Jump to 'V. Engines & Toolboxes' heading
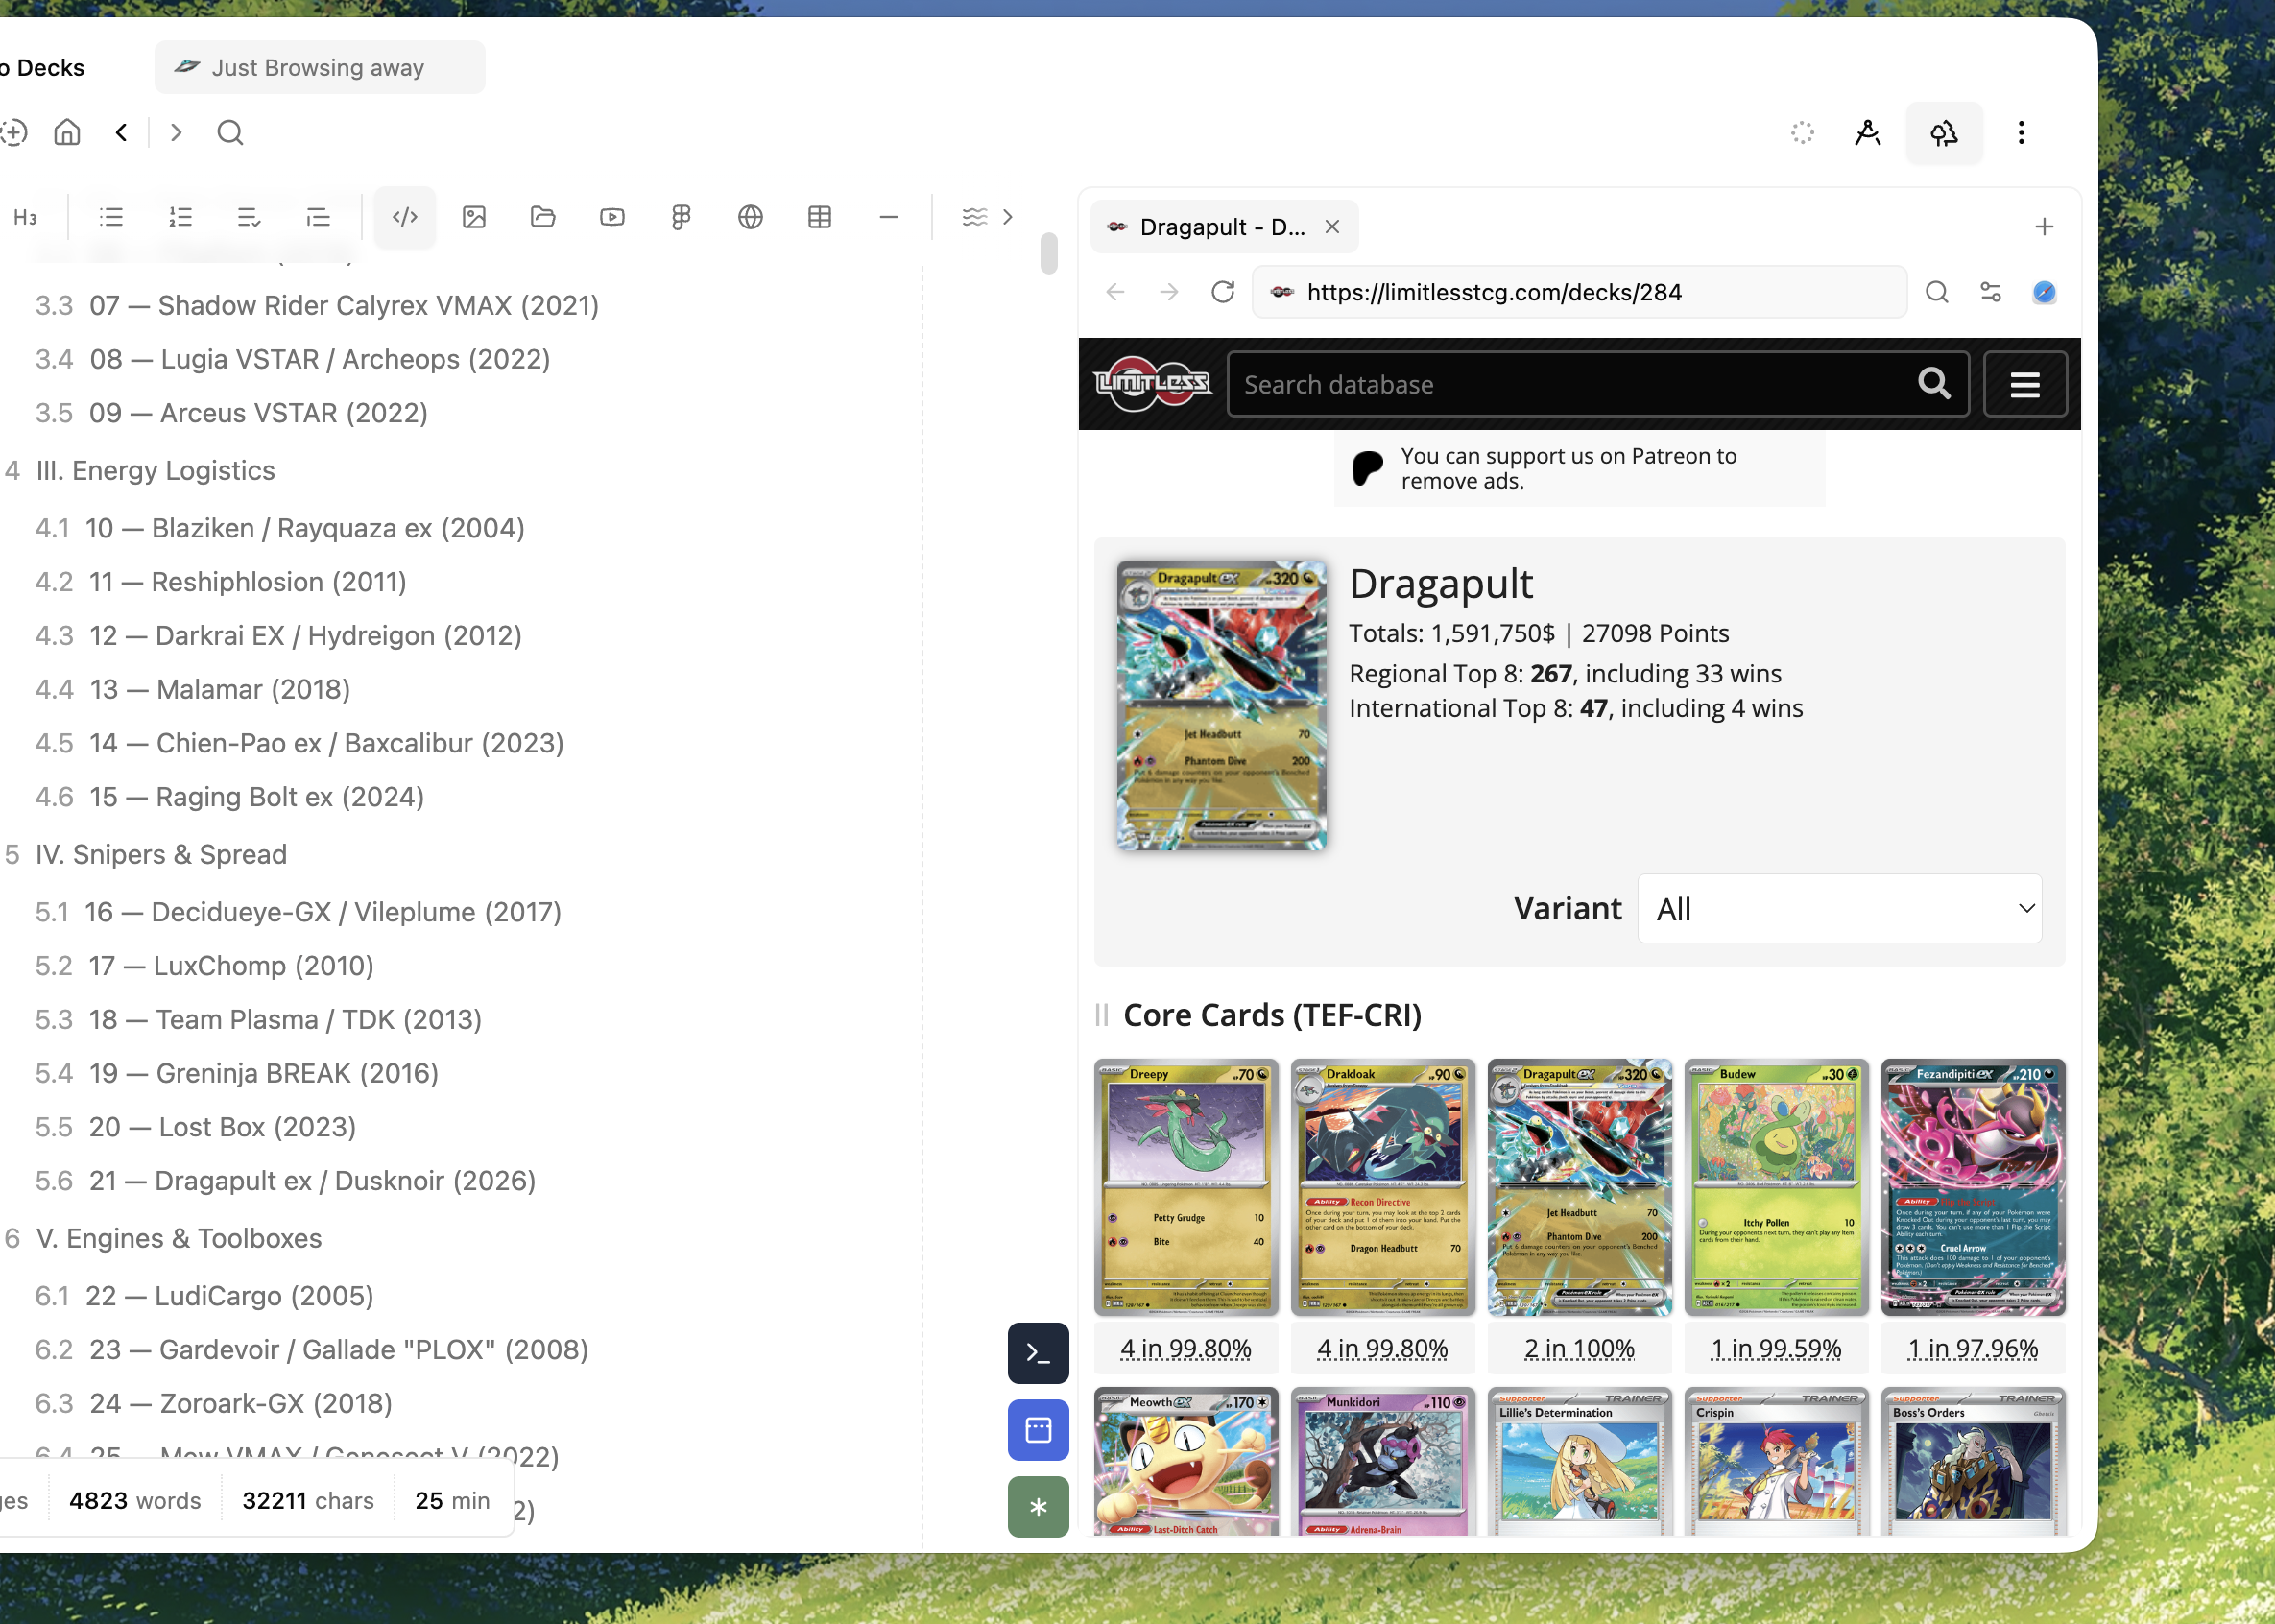 click(x=179, y=1239)
